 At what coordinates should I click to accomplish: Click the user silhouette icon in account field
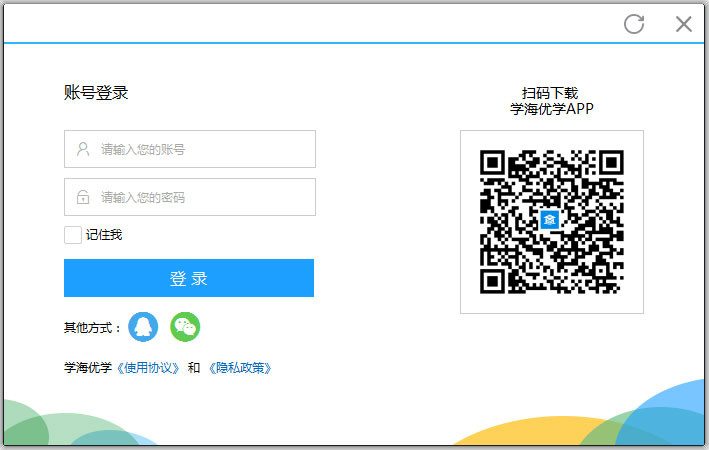83,149
